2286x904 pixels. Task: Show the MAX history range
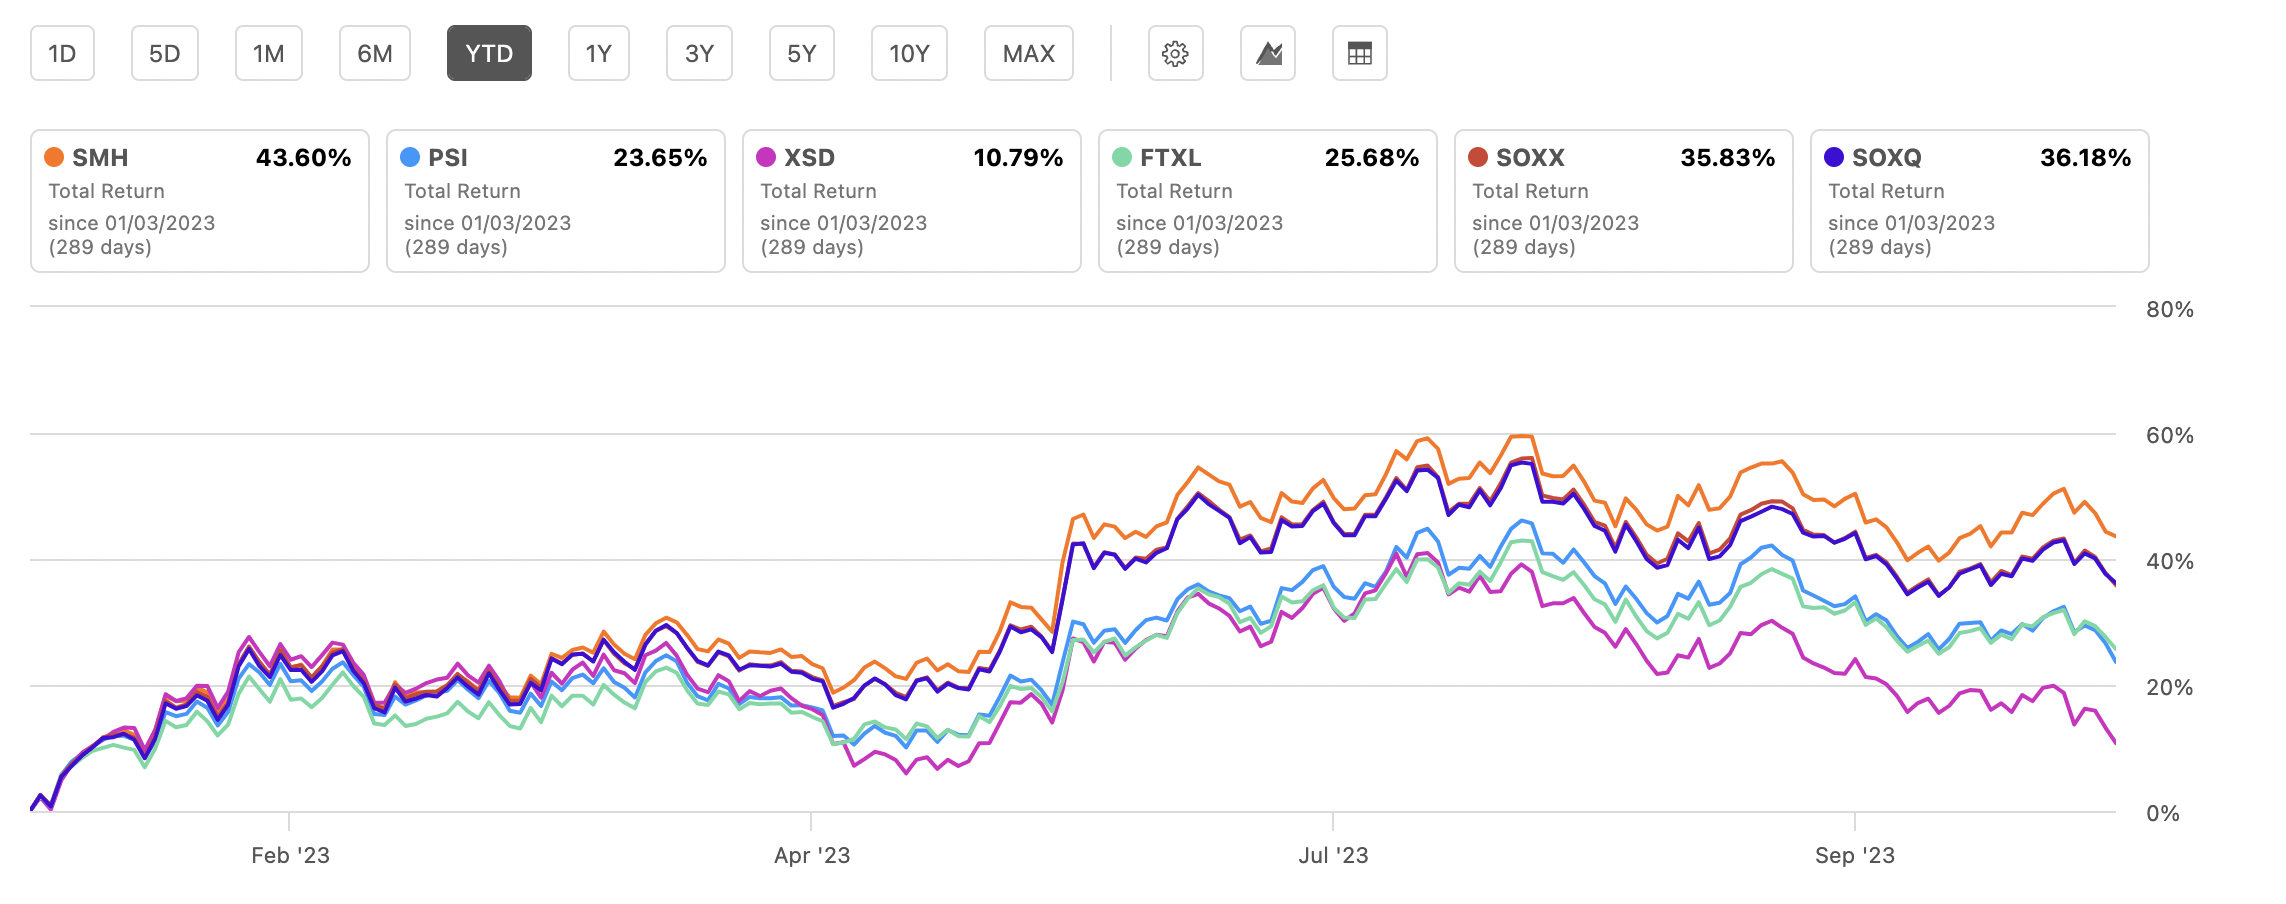pos(1029,54)
